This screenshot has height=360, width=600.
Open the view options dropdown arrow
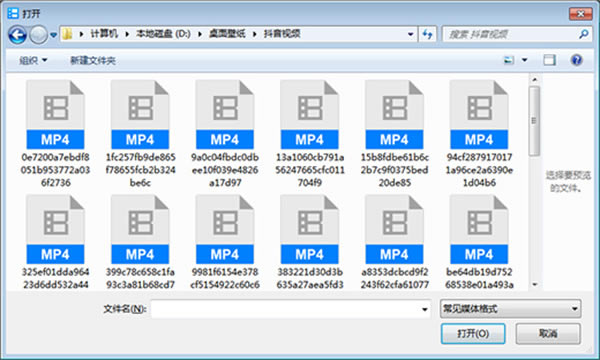525,60
